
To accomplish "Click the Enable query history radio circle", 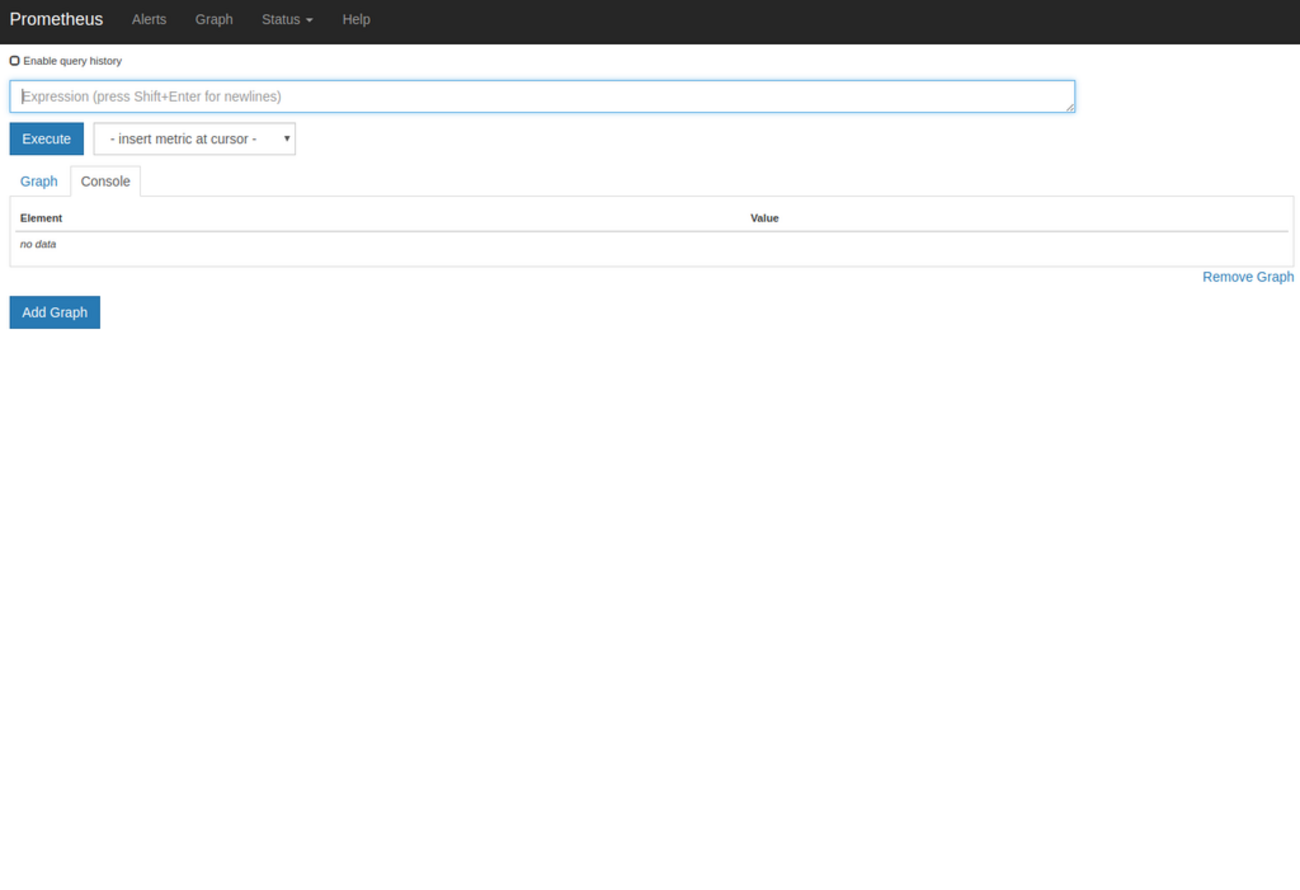I will coord(14,60).
